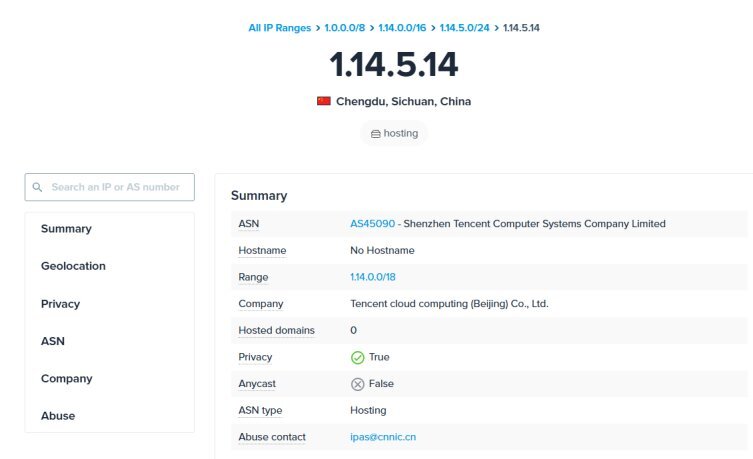The image size is (753, 459).
Task: Click the ipas@cnnic.cn abuse contact email
Action: [x=383, y=437]
